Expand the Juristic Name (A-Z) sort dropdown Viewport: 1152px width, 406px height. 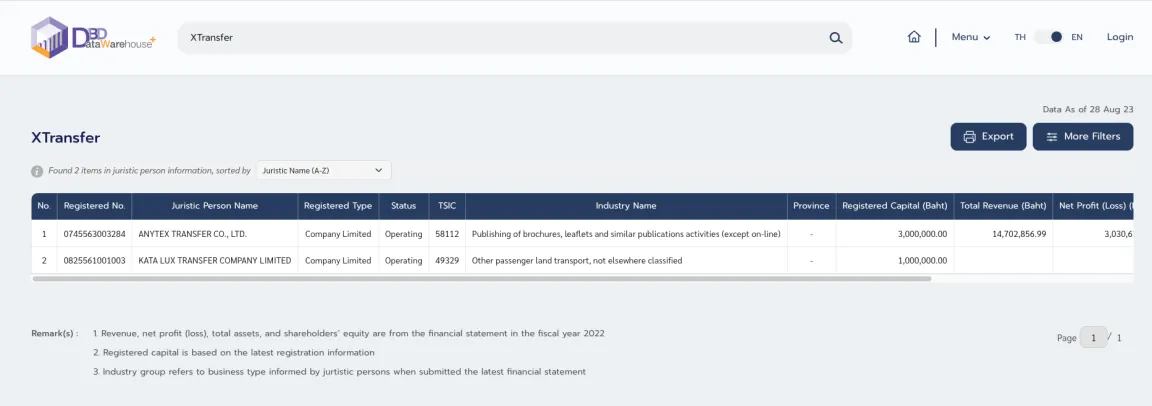coord(323,171)
